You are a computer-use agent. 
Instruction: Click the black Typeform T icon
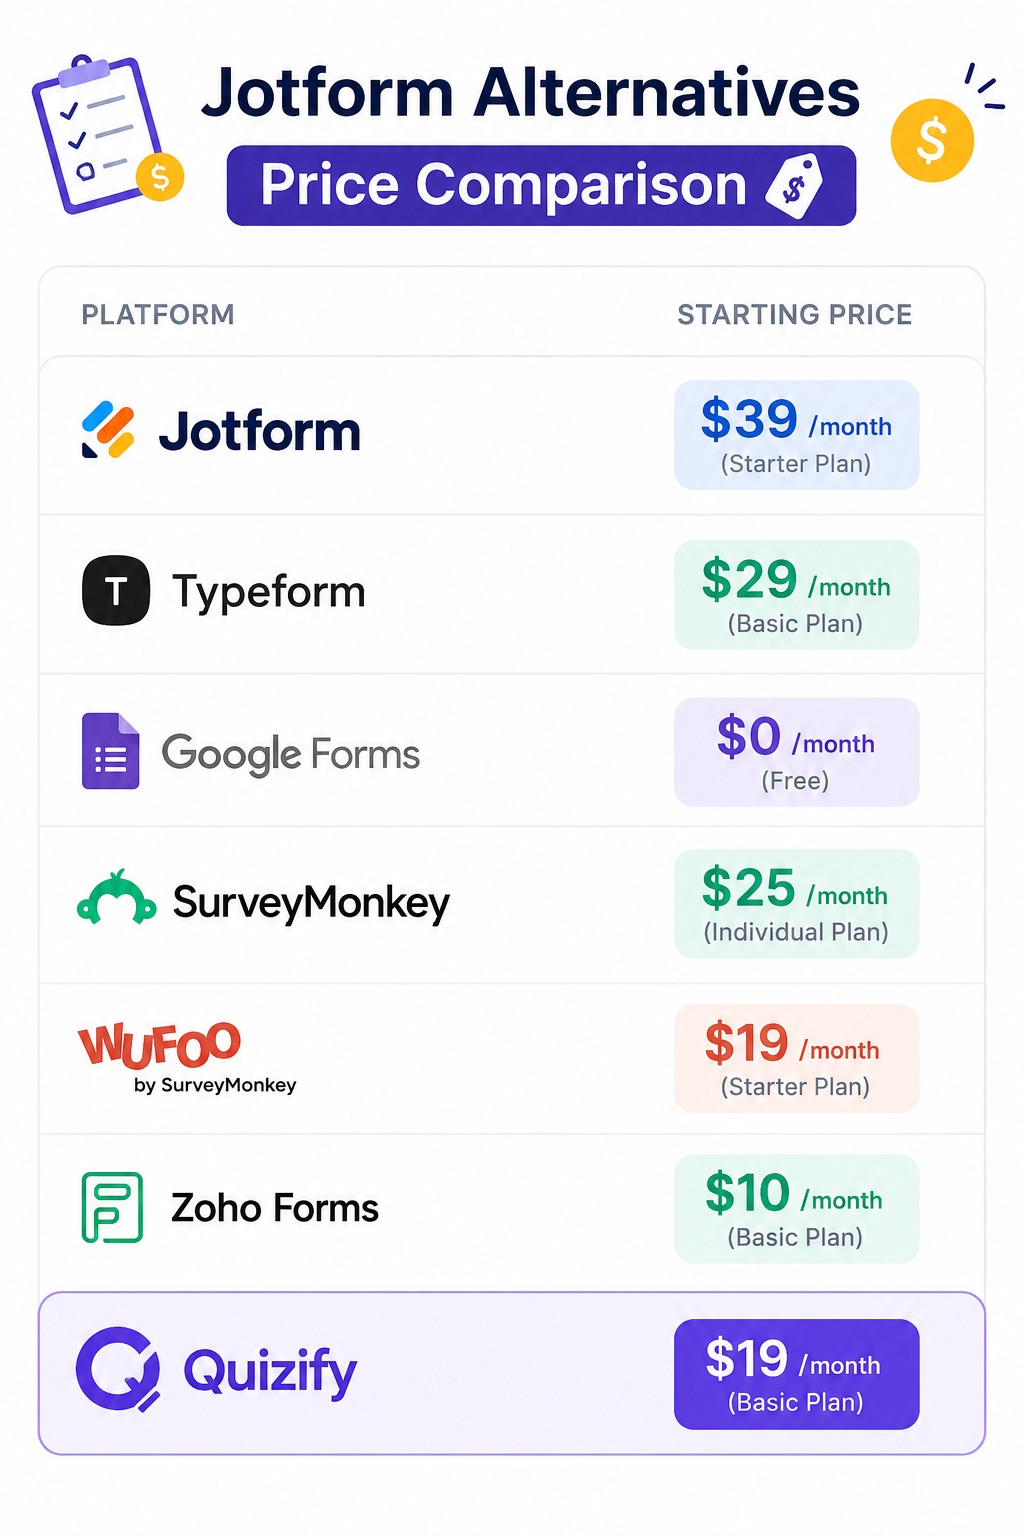pos(116,590)
